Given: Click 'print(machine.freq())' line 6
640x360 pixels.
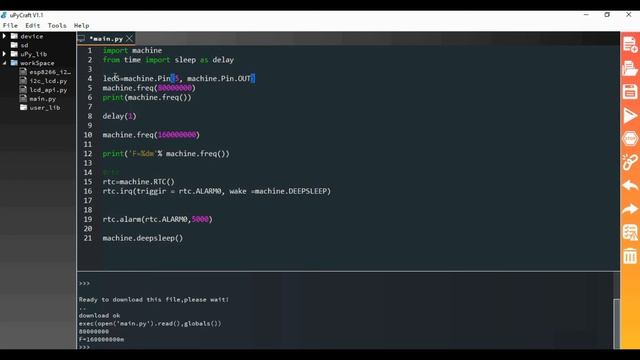Looking at the screenshot, I should (147, 97).
